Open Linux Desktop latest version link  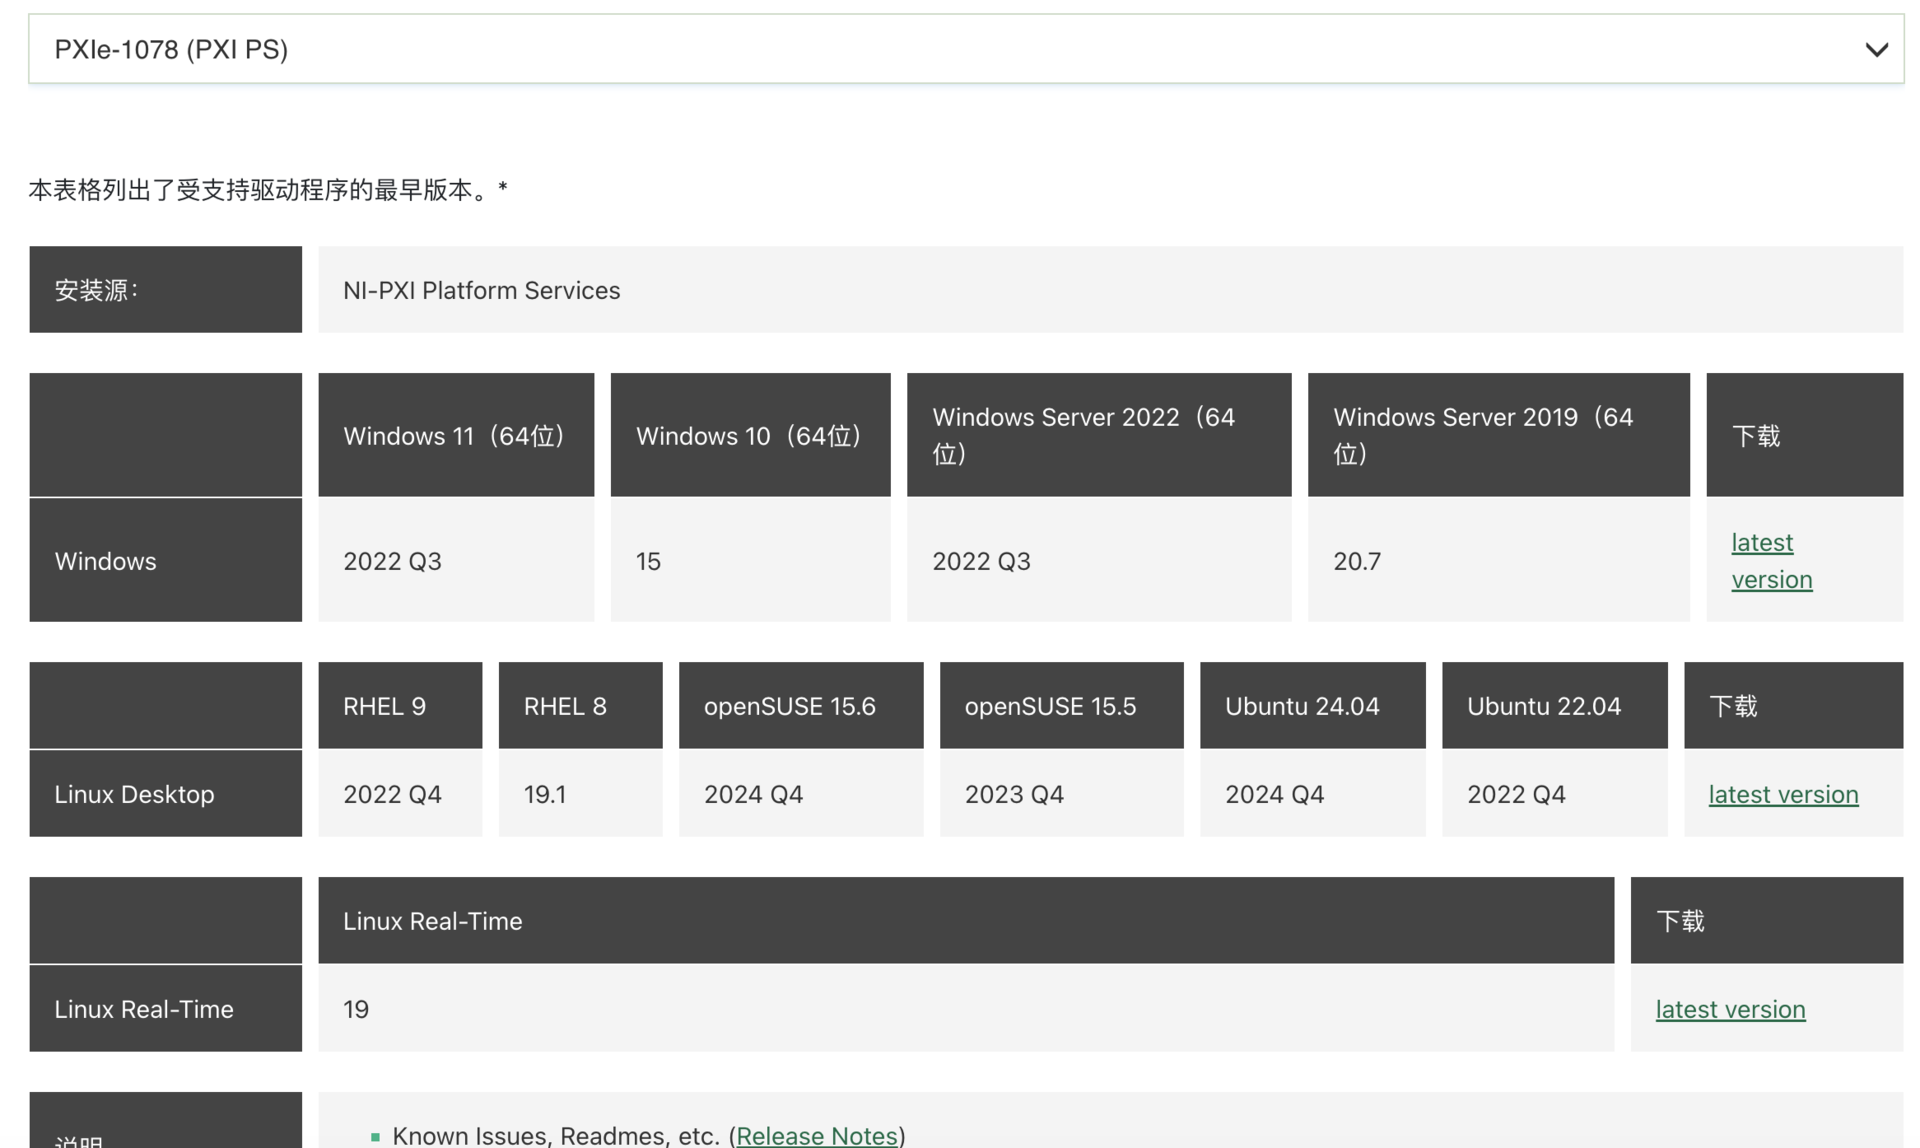point(1783,794)
